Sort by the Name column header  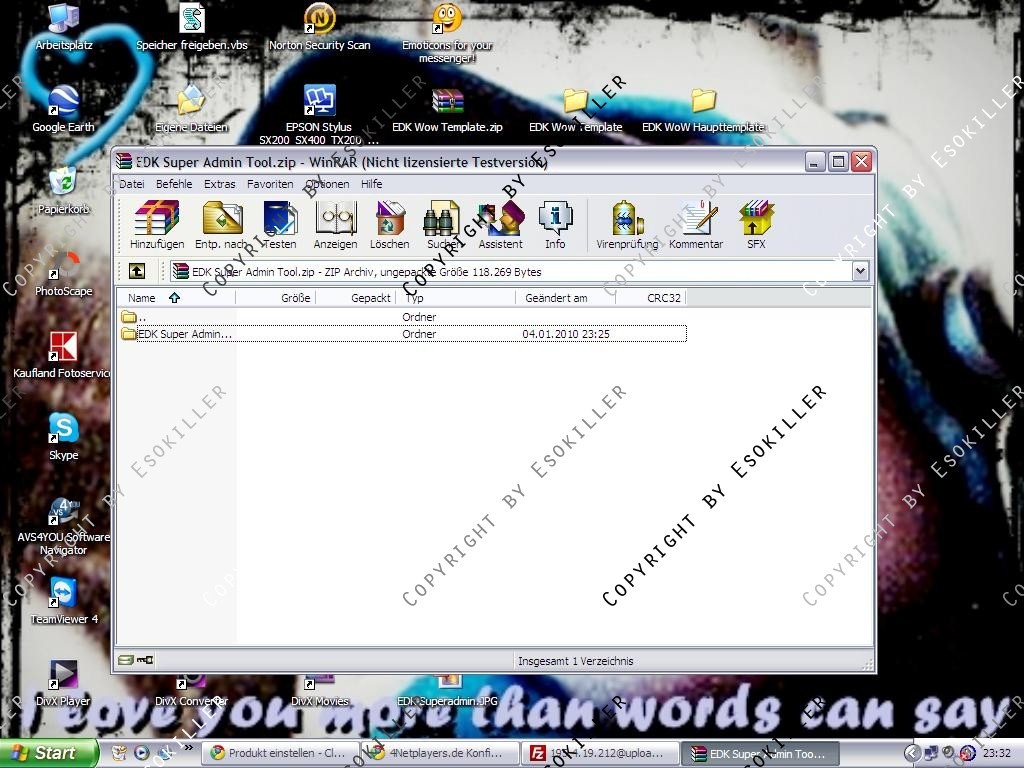tap(176, 298)
